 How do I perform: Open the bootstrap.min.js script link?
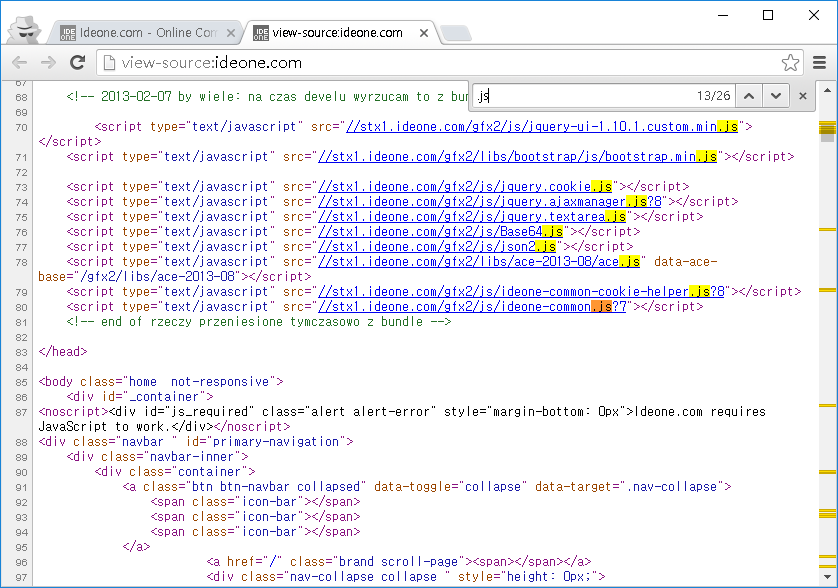tap(517, 157)
